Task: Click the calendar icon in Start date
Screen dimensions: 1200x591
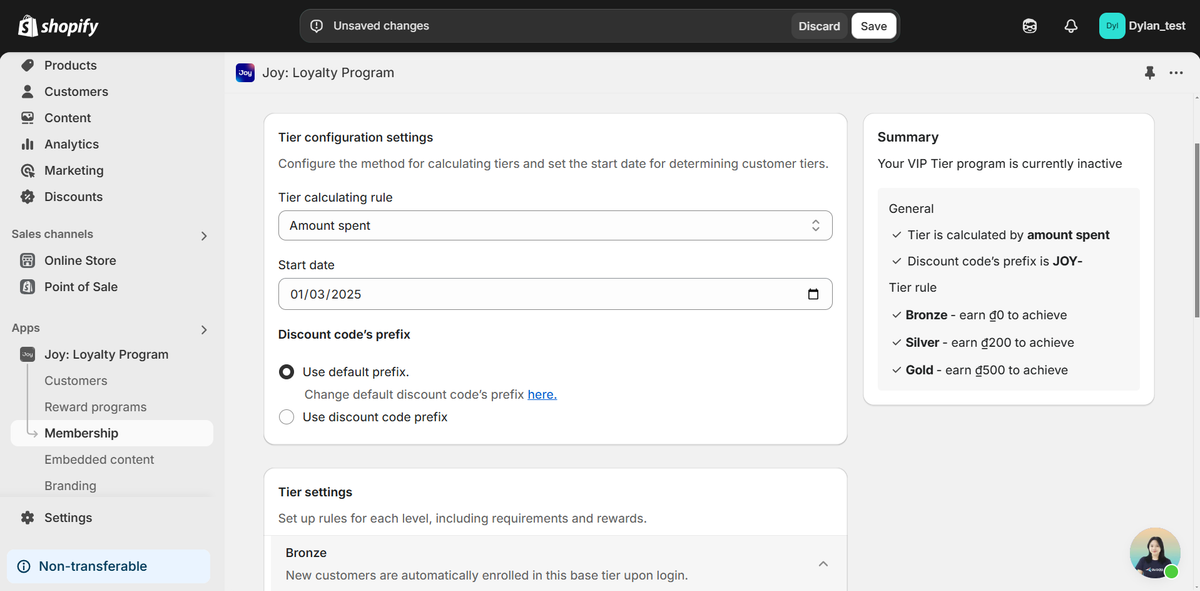Action: [813, 294]
